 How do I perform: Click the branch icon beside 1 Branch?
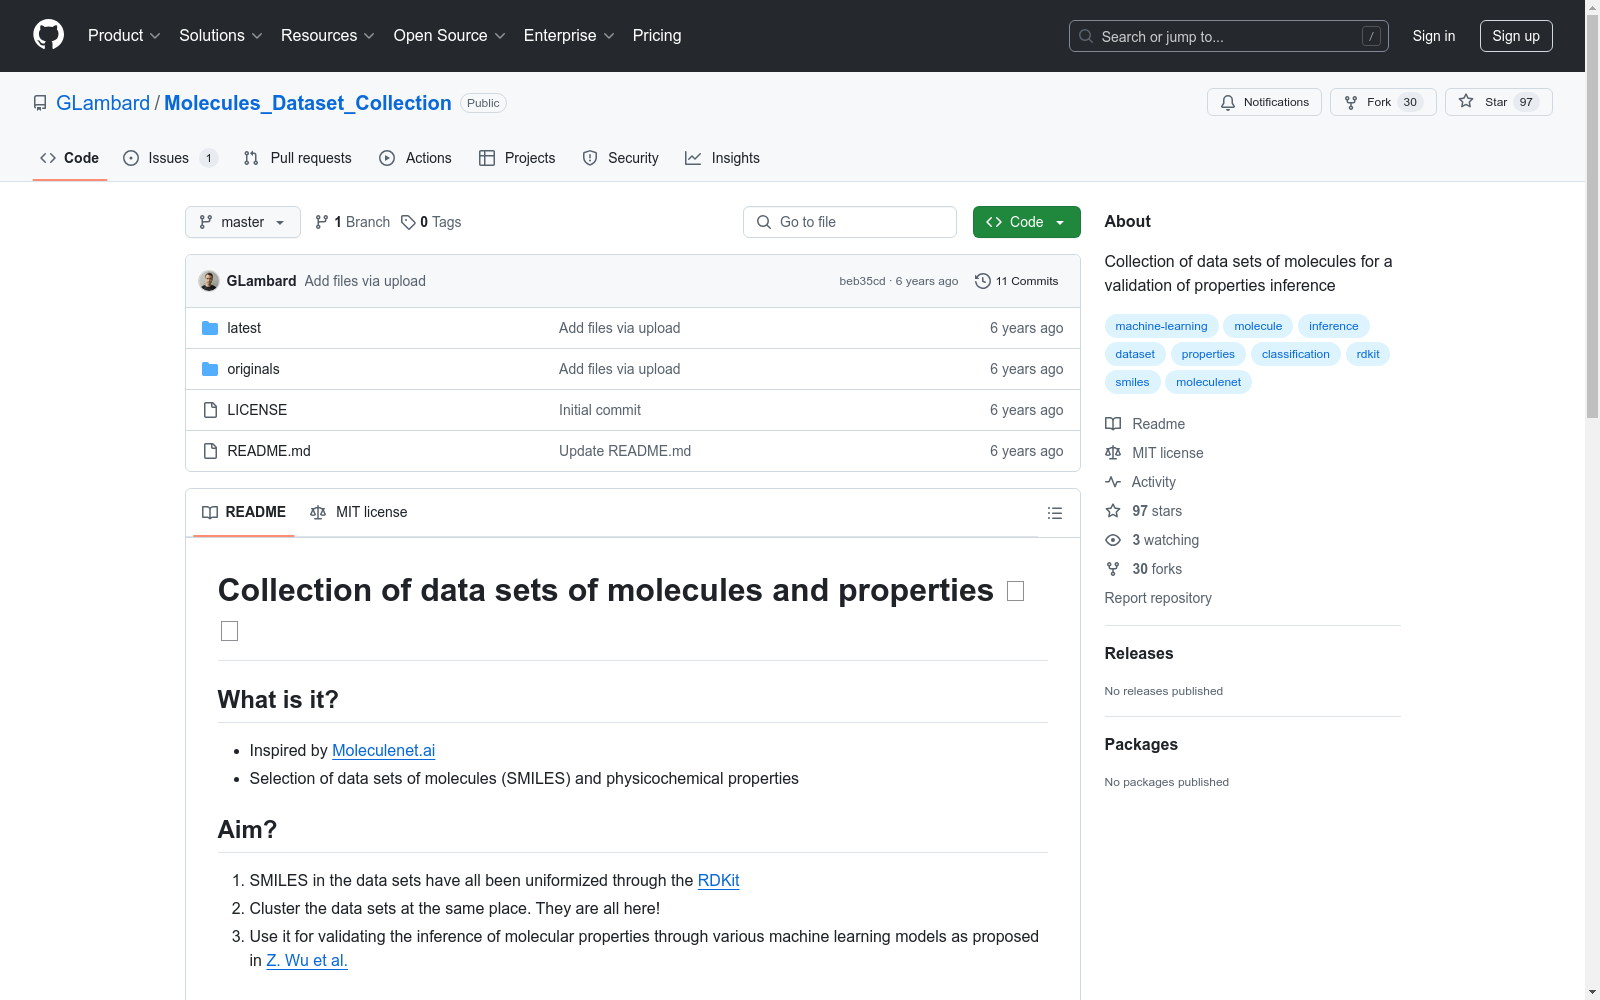322,222
